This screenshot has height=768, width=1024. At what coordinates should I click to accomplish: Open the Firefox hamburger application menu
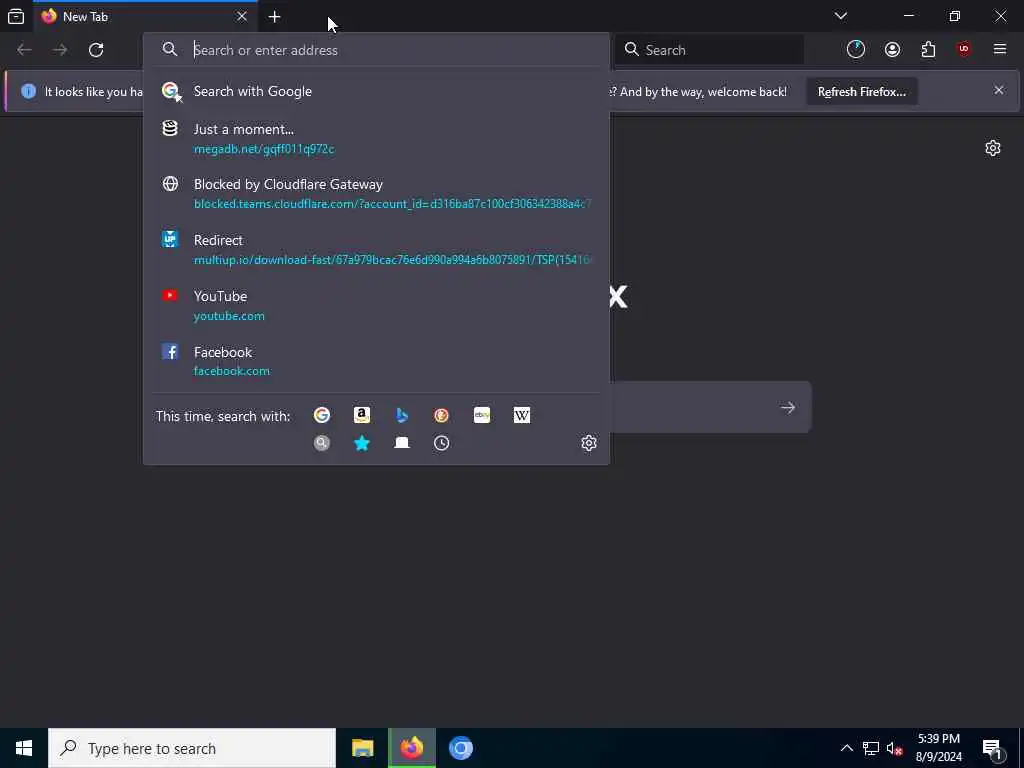(1000, 50)
